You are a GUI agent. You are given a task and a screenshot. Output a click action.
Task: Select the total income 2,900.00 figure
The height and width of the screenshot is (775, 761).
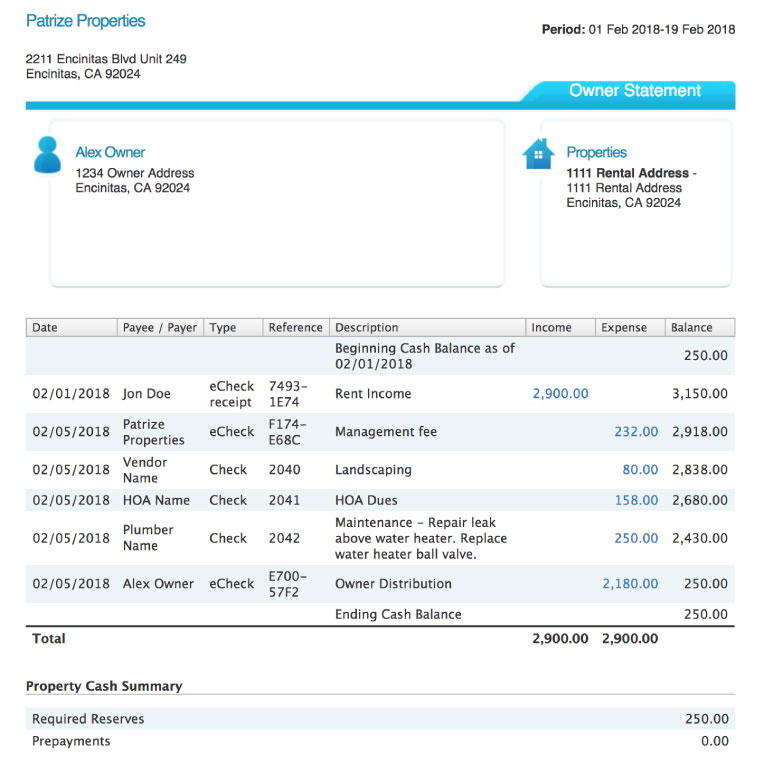point(560,639)
